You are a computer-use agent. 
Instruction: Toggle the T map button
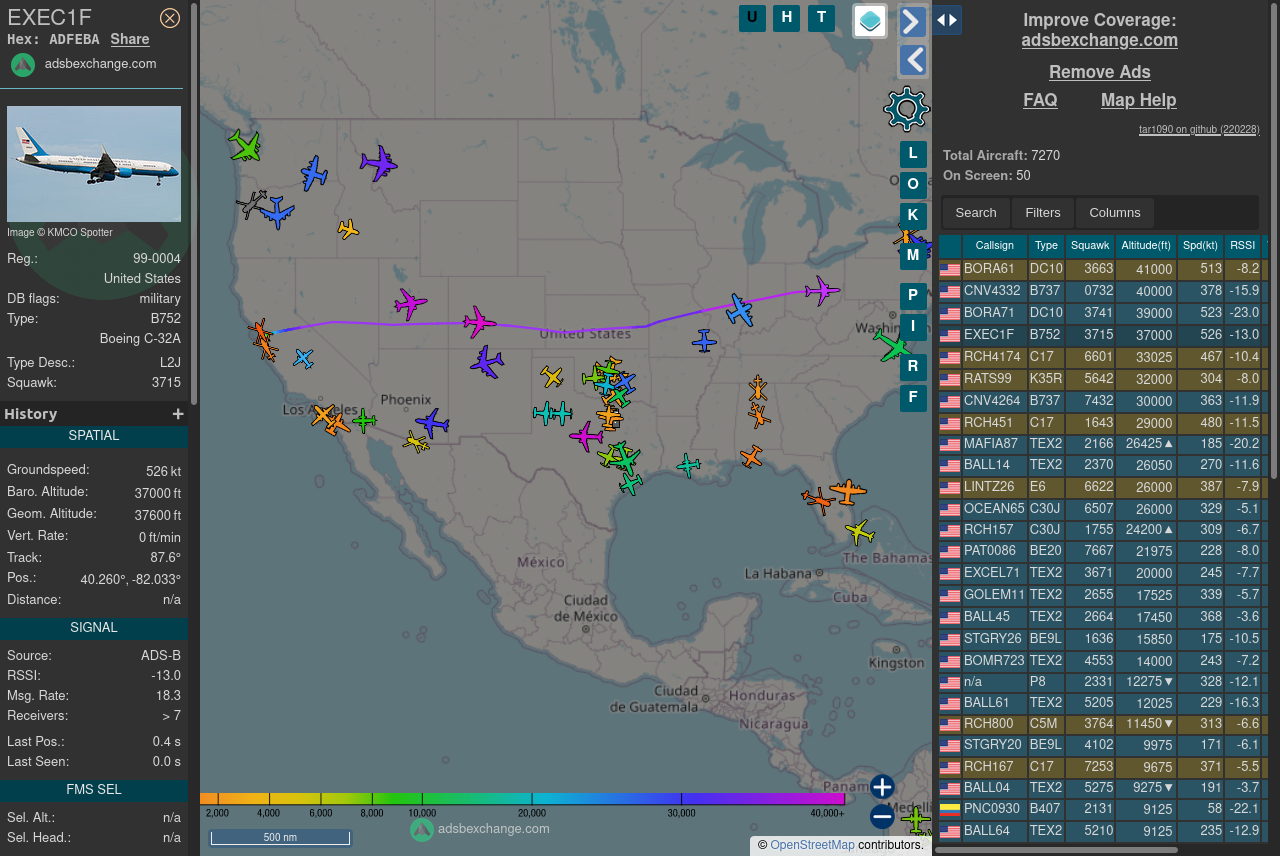(x=821, y=17)
